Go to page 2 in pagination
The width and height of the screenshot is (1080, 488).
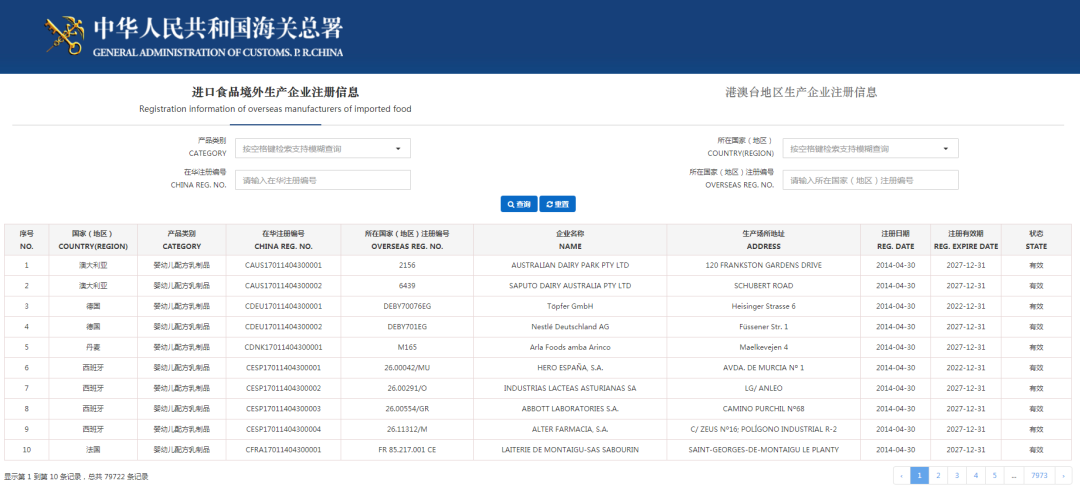click(x=938, y=476)
